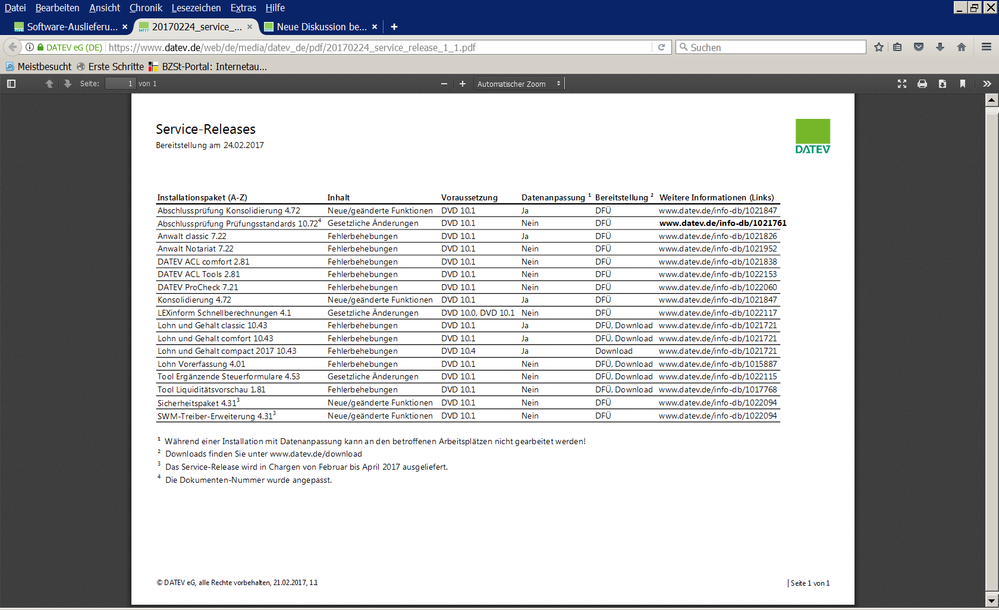The height and width of the screenshot is (610, 999).
Task: Open info-db link 1022153 for DATEV ACL Tools
Action: (718, 274)
